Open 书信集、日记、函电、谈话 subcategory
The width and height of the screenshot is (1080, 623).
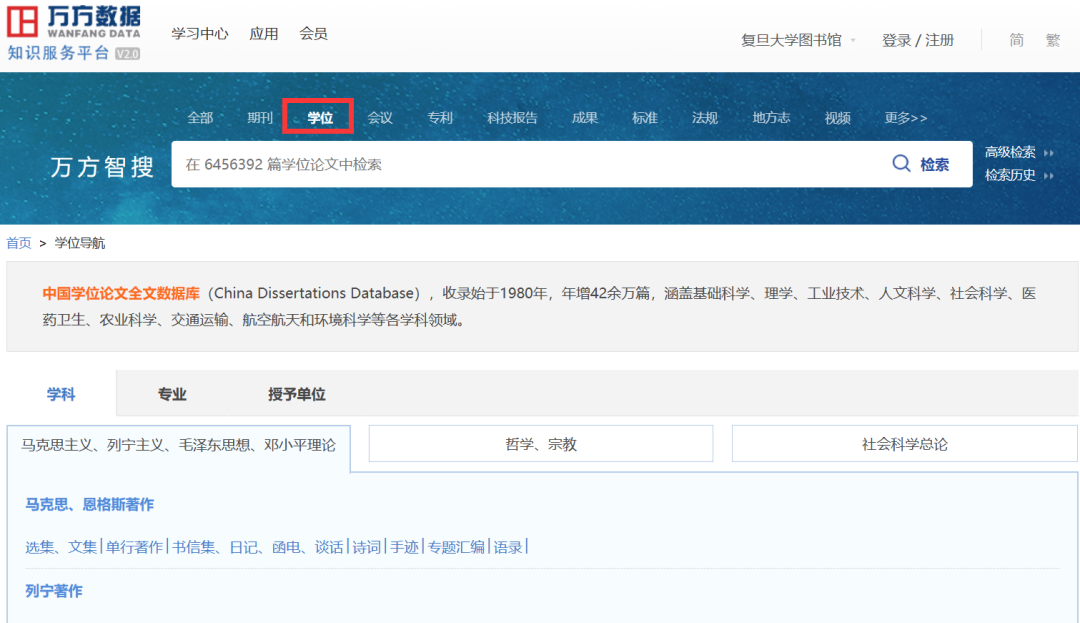click(x=258, y=547)
